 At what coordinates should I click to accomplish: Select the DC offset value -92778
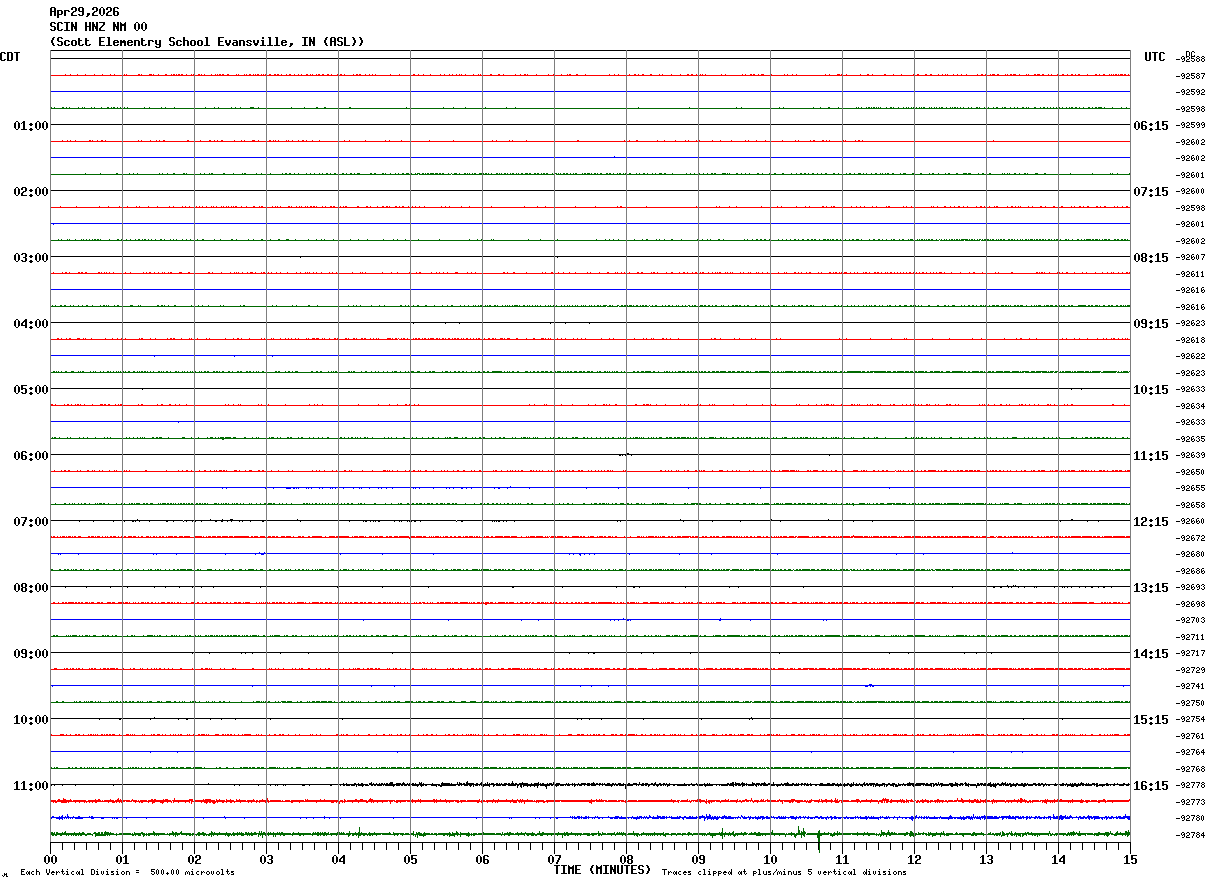1191,785
